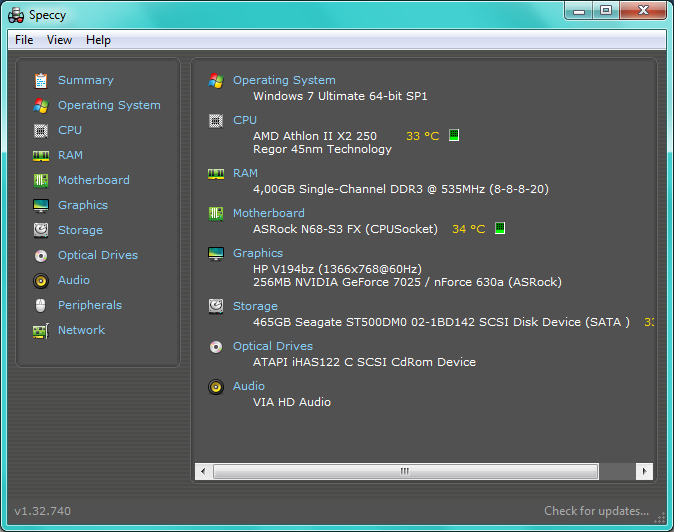Select Audio in the sidebar

tap(74, 280)
